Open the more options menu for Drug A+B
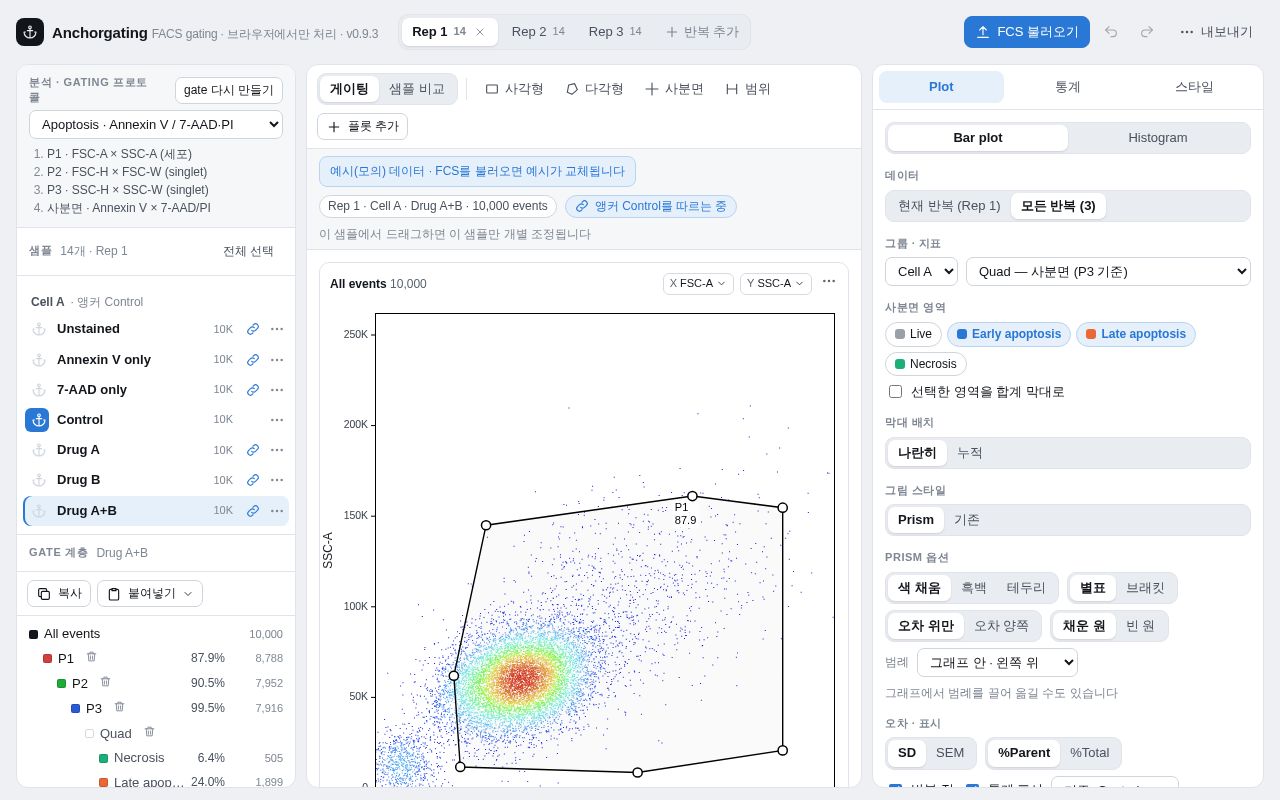This screenshot has width=1280, height=800. click(x=277, y=510)
